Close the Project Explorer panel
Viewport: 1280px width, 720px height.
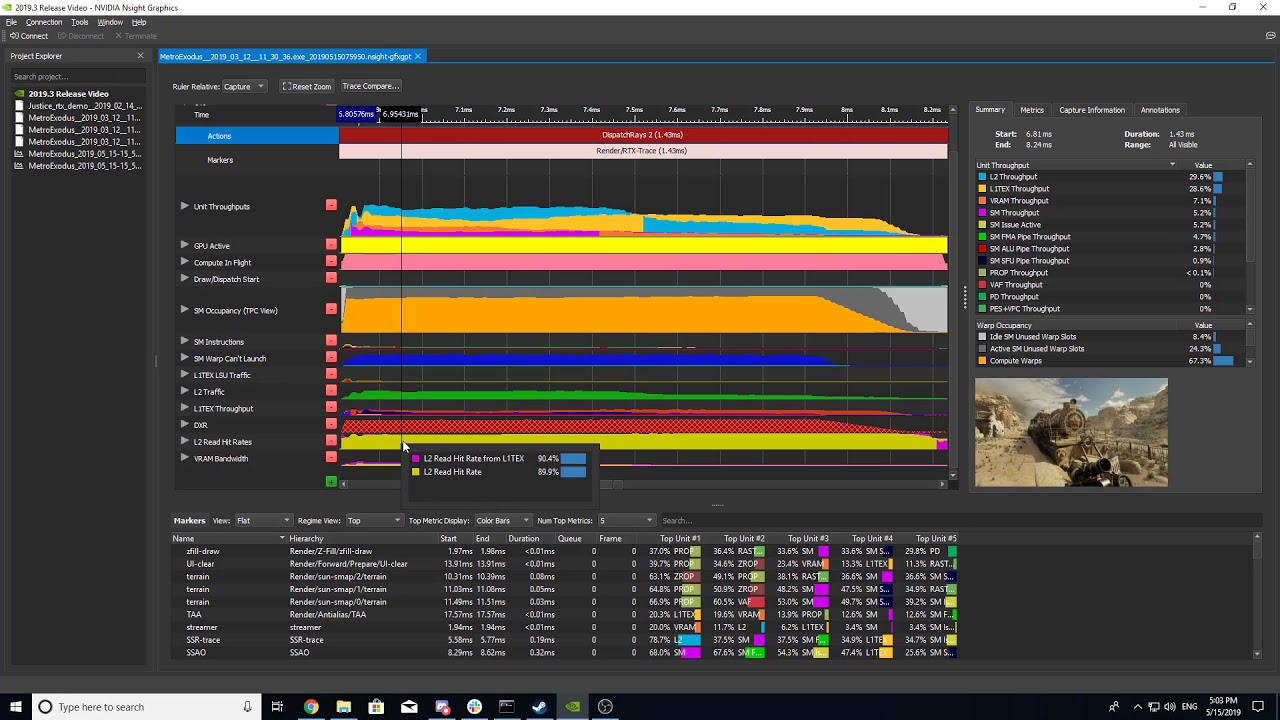click(140, 56)
